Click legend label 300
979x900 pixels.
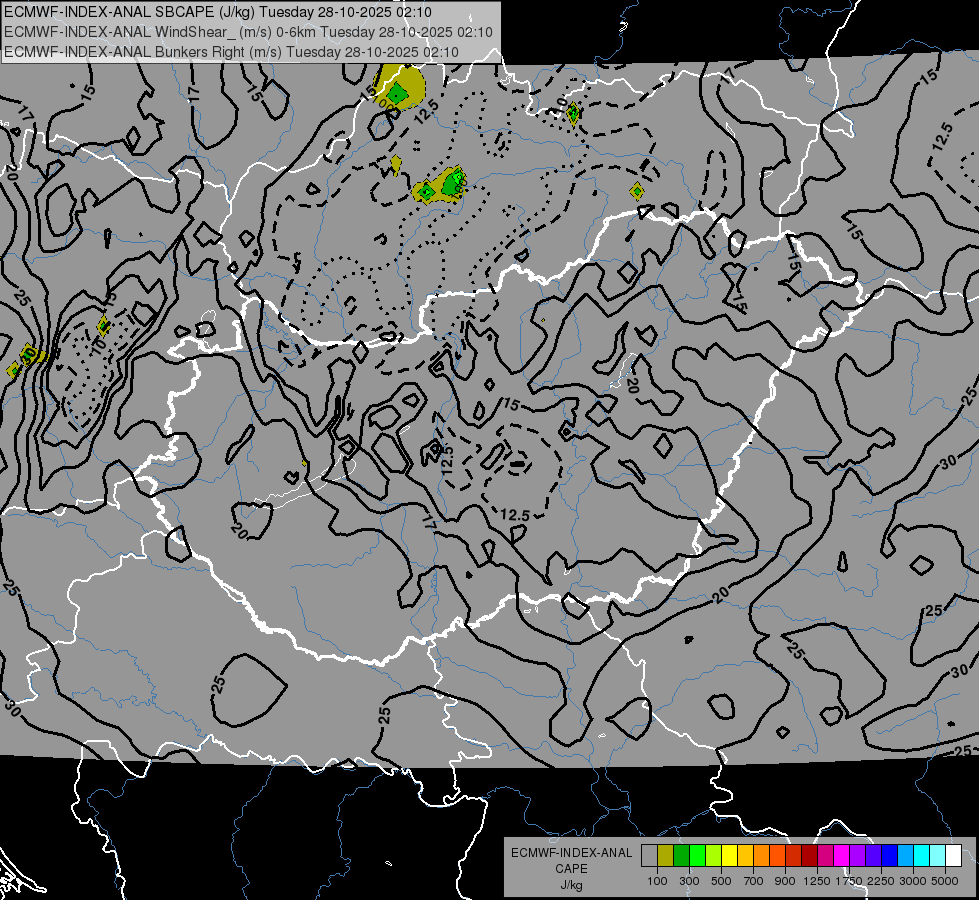click(x=689, y=881)
